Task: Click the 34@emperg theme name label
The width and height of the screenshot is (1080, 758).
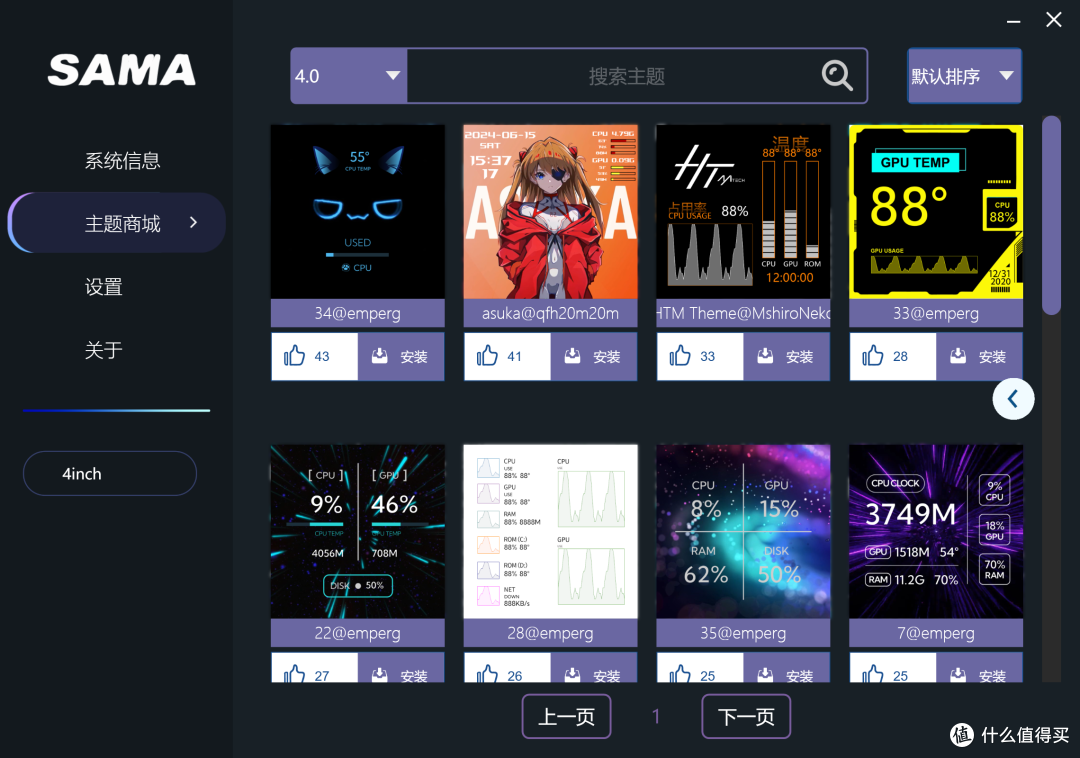Action: [357, 313]
